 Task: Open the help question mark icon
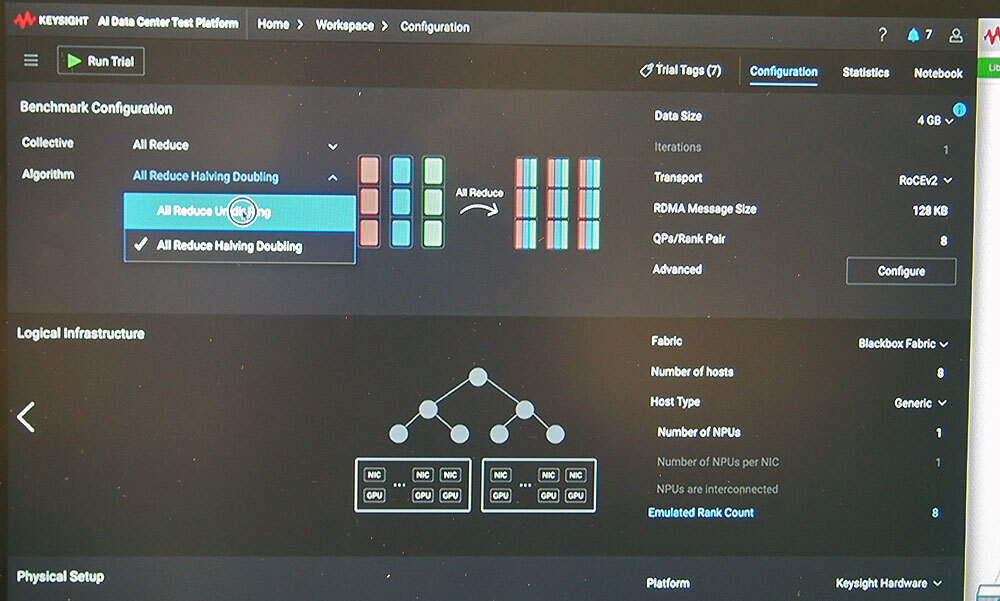[883, 34]
